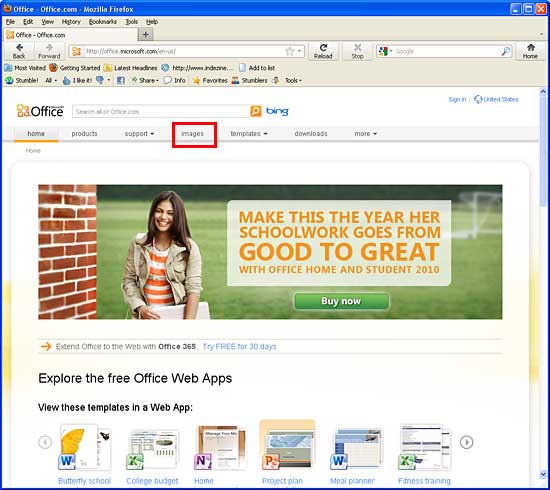
Task: Click the Project plan PowerPoint thumbnail
Action: click(287, 445)
